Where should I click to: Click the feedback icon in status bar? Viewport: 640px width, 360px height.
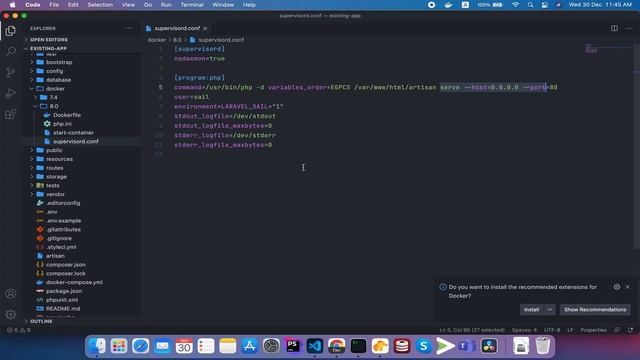[617, 330]
